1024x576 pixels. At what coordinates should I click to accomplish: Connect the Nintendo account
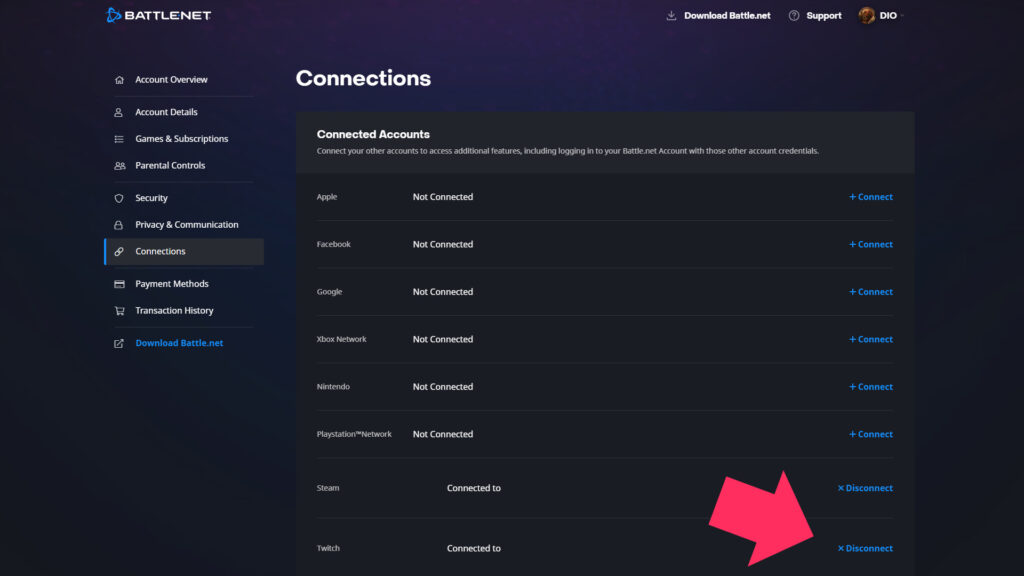(871, 387)
